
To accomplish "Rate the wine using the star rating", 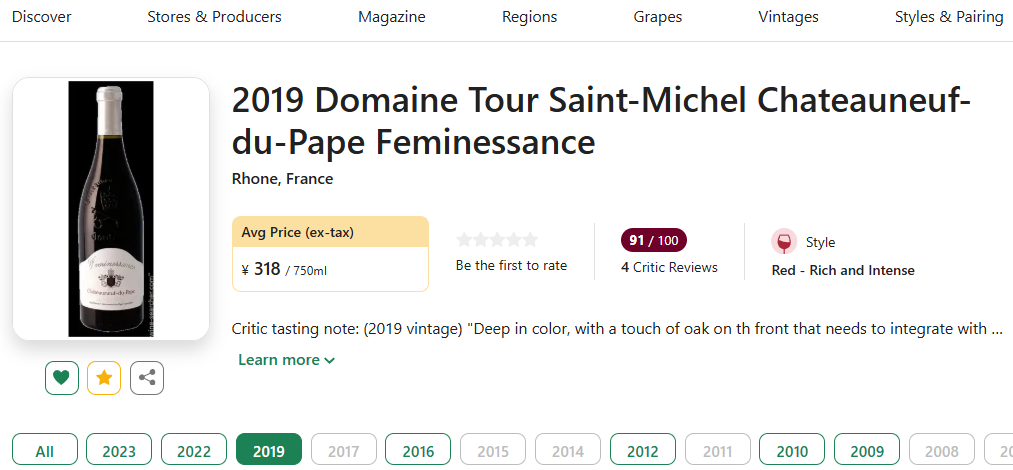I will [x=497, y=240].
